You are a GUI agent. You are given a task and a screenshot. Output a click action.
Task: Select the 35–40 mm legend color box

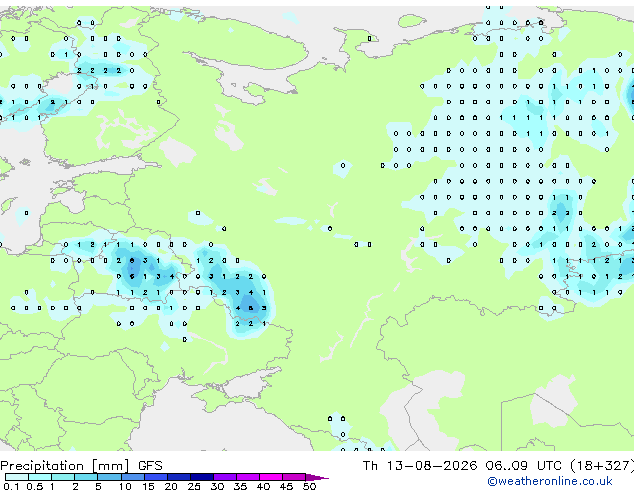(x=248, y=477)
